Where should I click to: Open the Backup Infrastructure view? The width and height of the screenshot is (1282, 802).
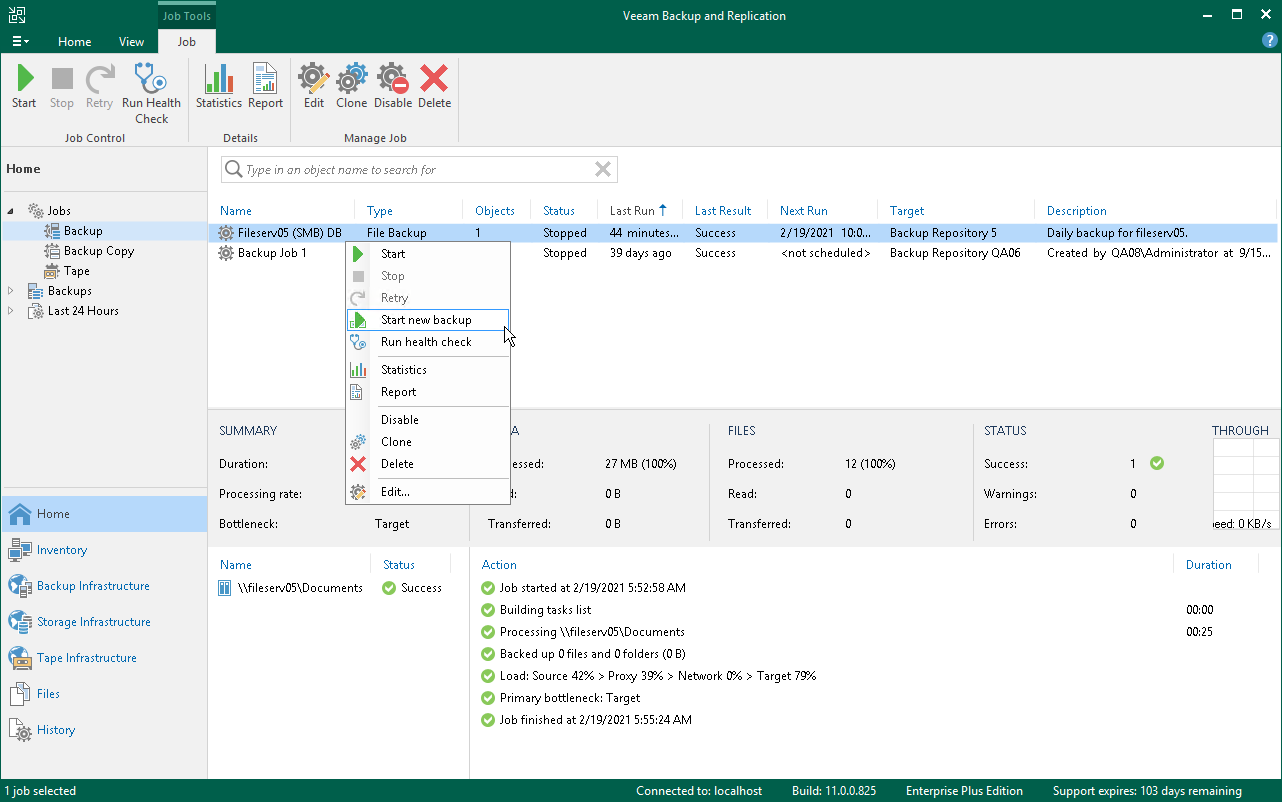point(93,586)
